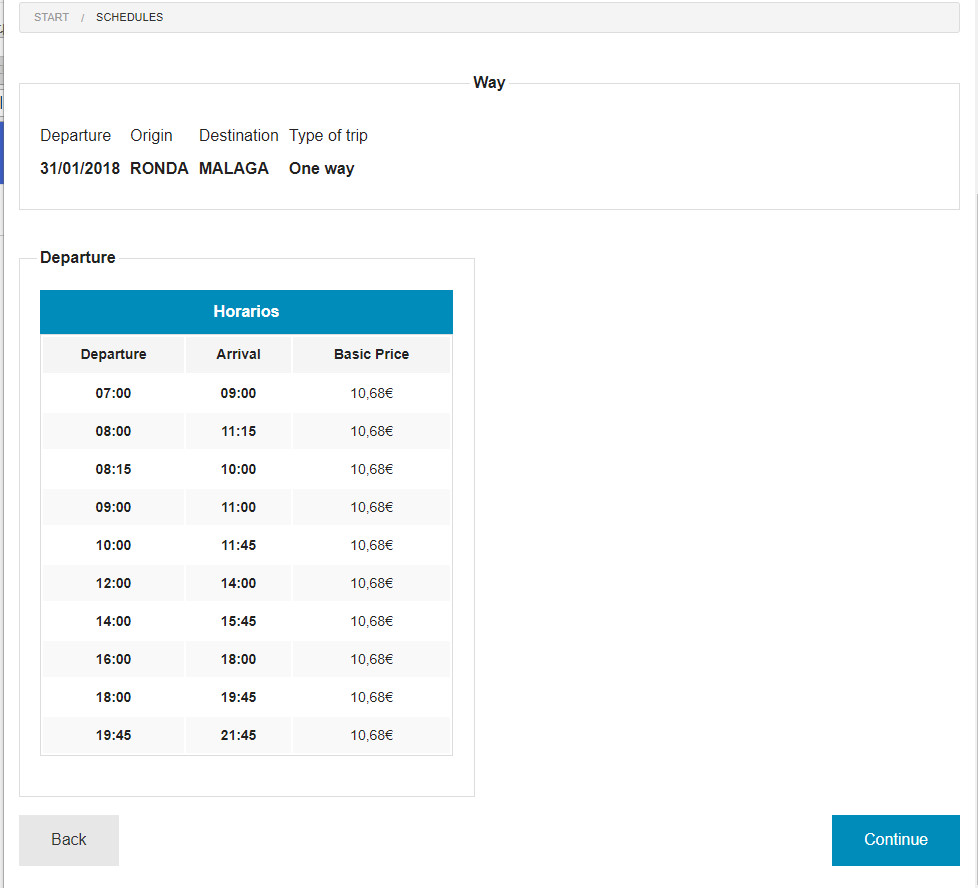The width and height of the screenshot is (978, 888).
Task: Choose the 18:00 departure schedule
Action: click(113, 698)
